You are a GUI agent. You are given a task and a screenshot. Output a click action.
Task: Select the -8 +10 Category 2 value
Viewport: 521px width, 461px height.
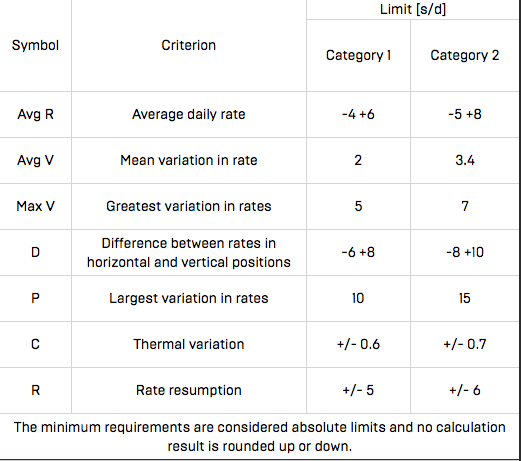pos(465,252)
